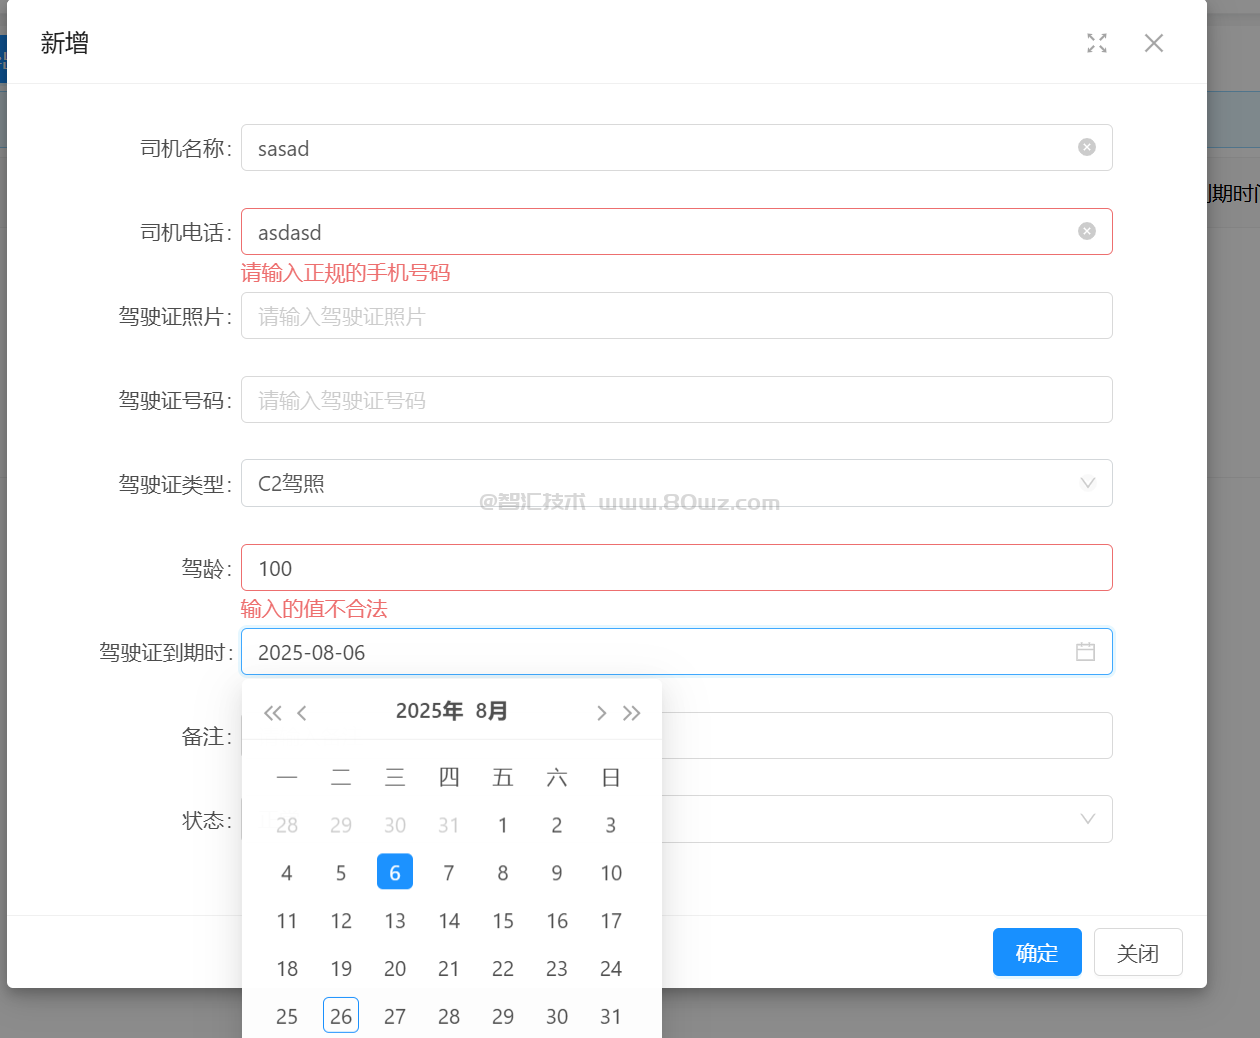This screenshot has height=1038, width=1260.
Task: Pick August 17 in the calendar
Action: point(611,921)
